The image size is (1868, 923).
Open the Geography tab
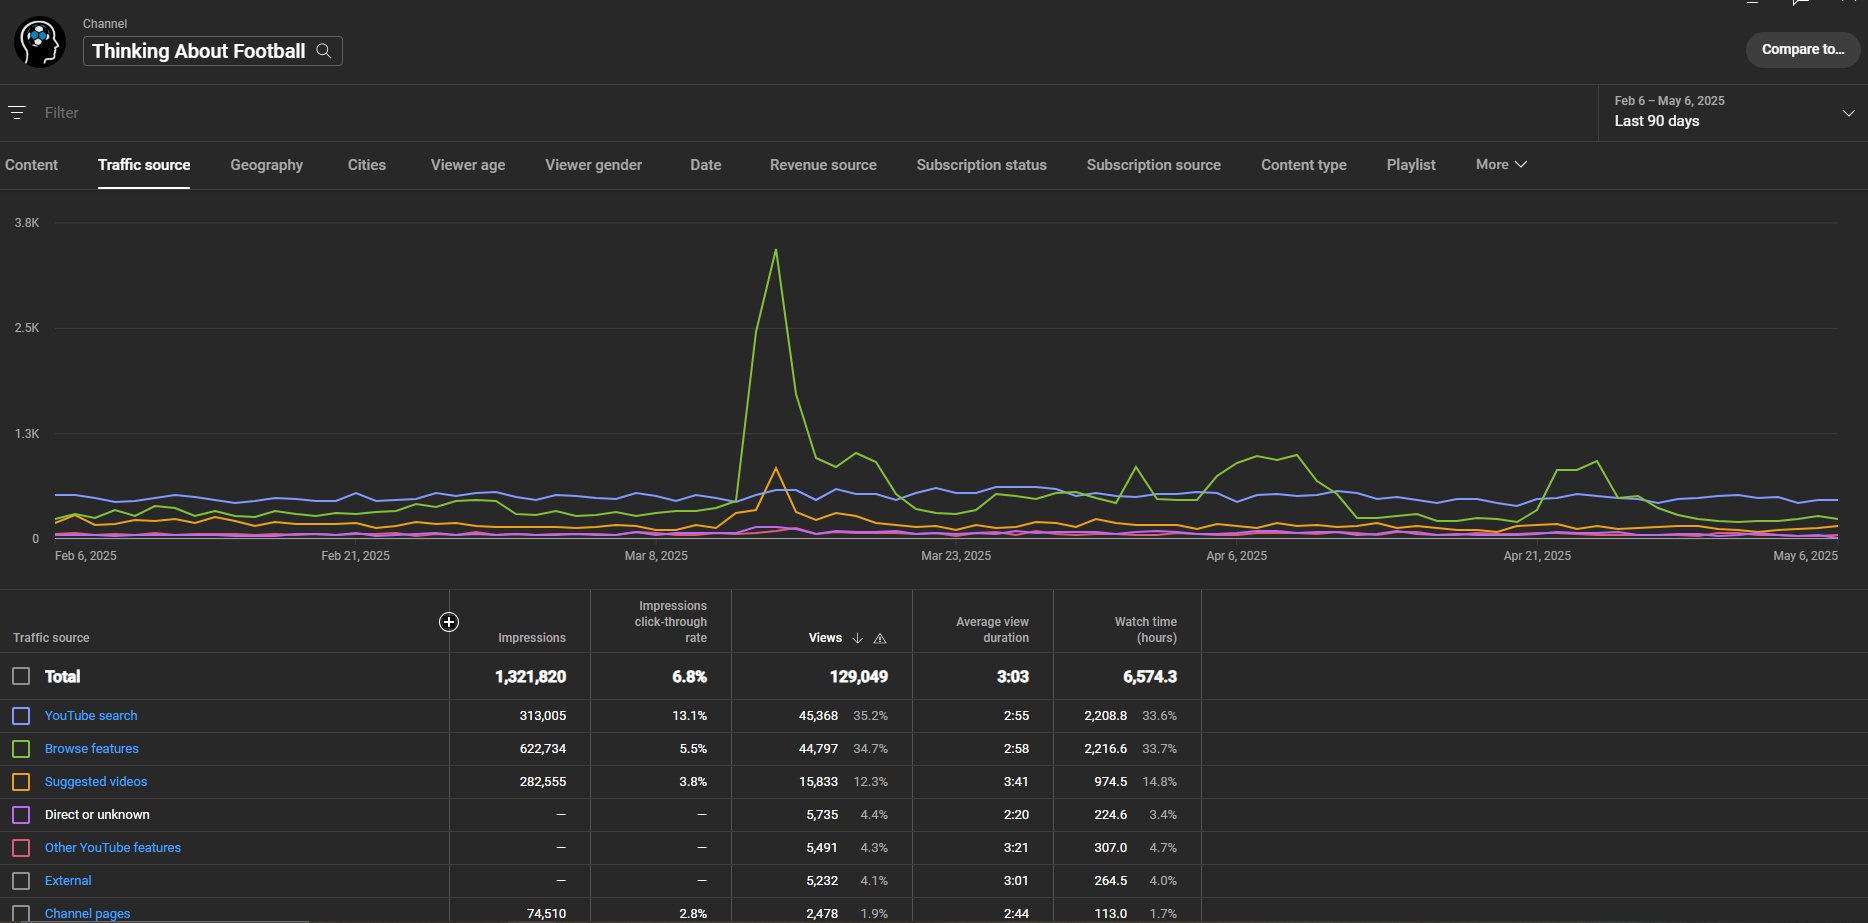(x=266, y=165)
